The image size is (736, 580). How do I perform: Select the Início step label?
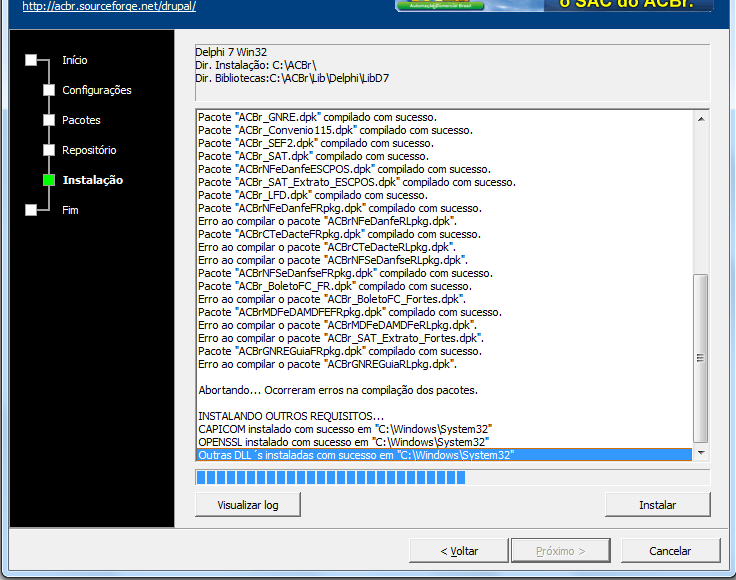click(x=75, y=60)
